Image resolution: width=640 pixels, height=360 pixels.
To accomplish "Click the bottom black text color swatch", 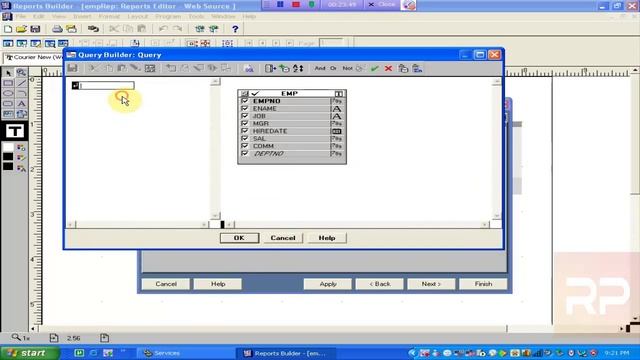I will (x=8, y=167).
